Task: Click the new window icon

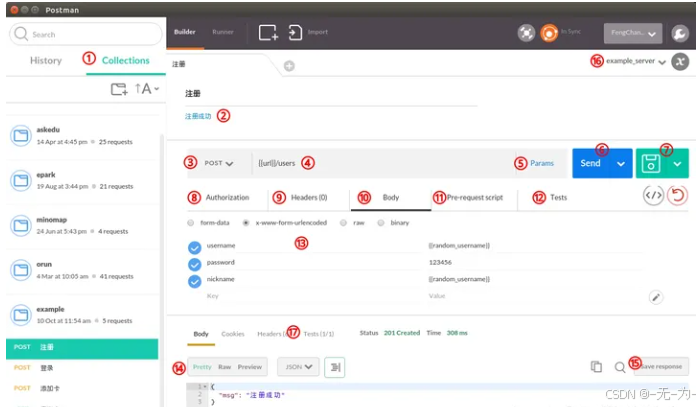Action: click(x=268, y=33)
